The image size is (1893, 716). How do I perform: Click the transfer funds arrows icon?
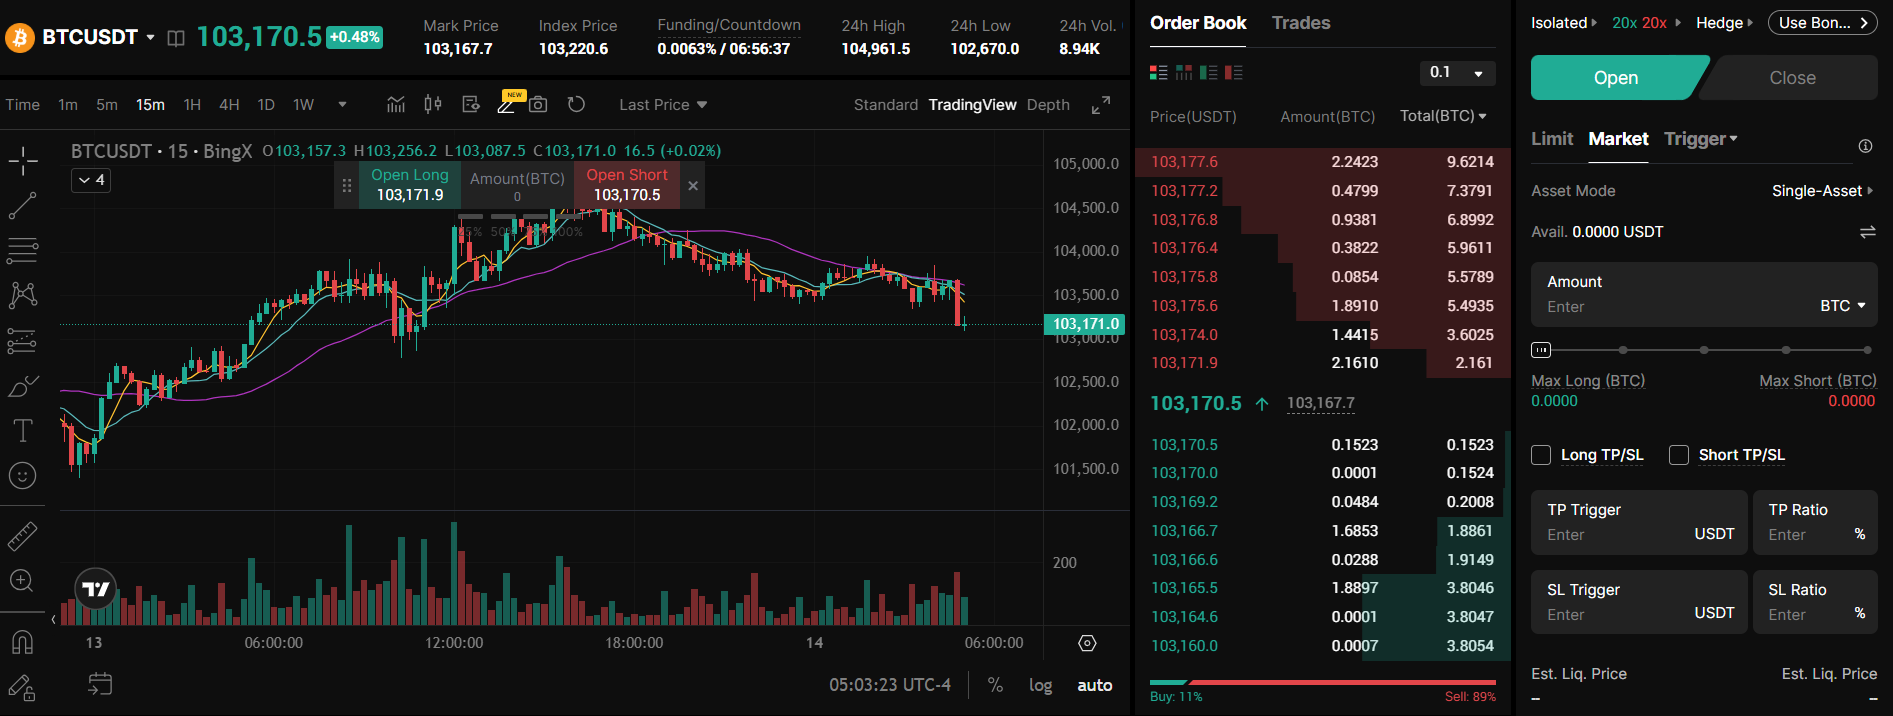[1867, 232]
